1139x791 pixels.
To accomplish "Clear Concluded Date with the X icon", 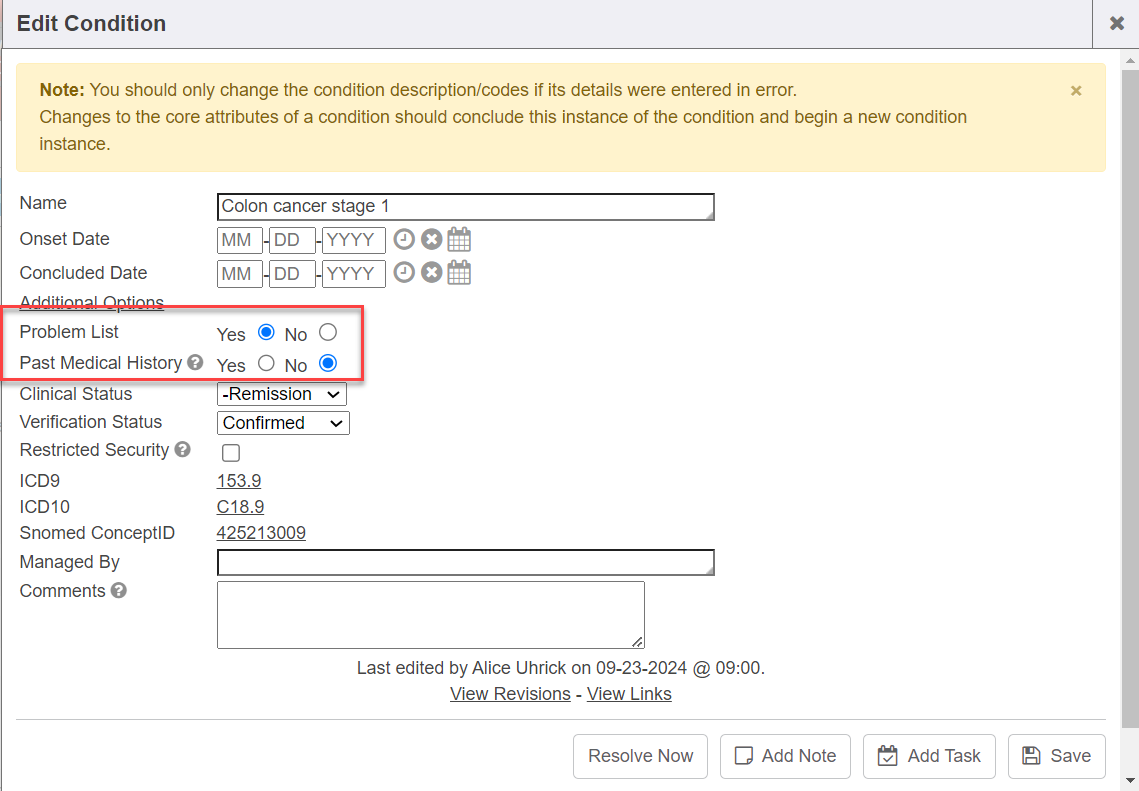I will [431, 273].
